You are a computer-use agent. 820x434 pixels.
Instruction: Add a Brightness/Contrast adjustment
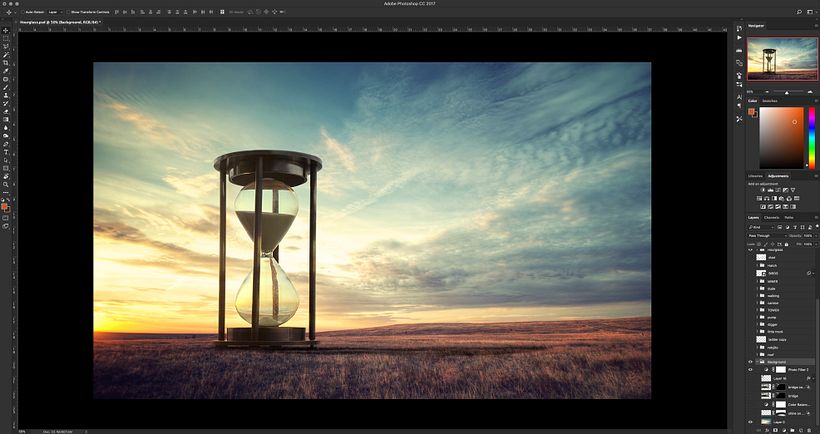pos(763,190)
